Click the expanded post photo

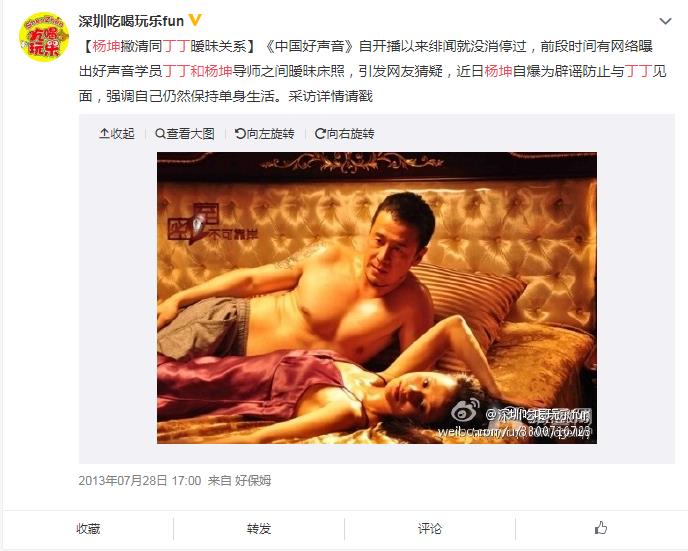(x=377, y=298)
